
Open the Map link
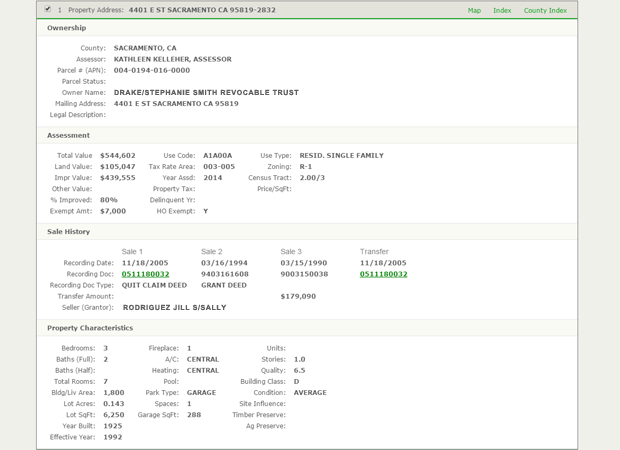point(474,10)
